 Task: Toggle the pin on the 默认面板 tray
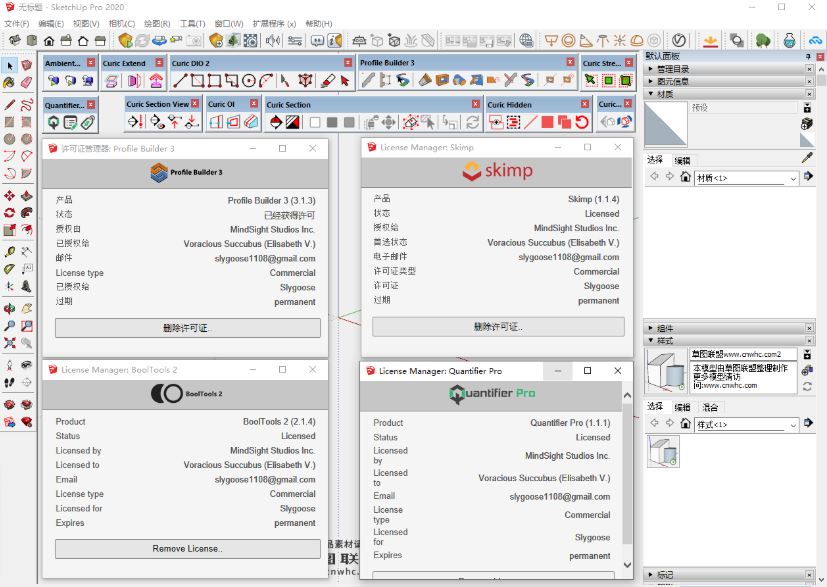tap(808, 56)
